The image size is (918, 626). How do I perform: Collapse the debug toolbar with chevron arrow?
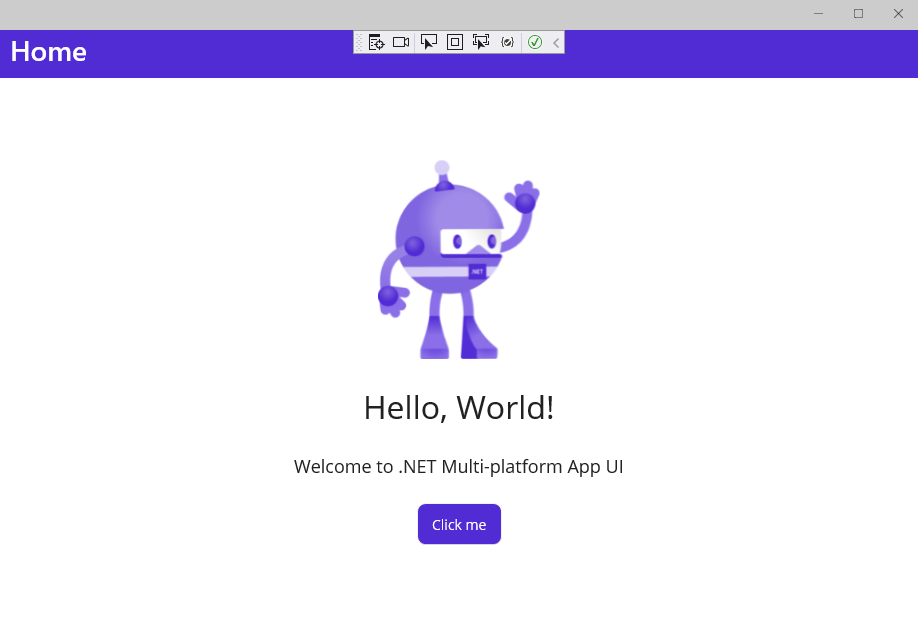tap(556, 42)
